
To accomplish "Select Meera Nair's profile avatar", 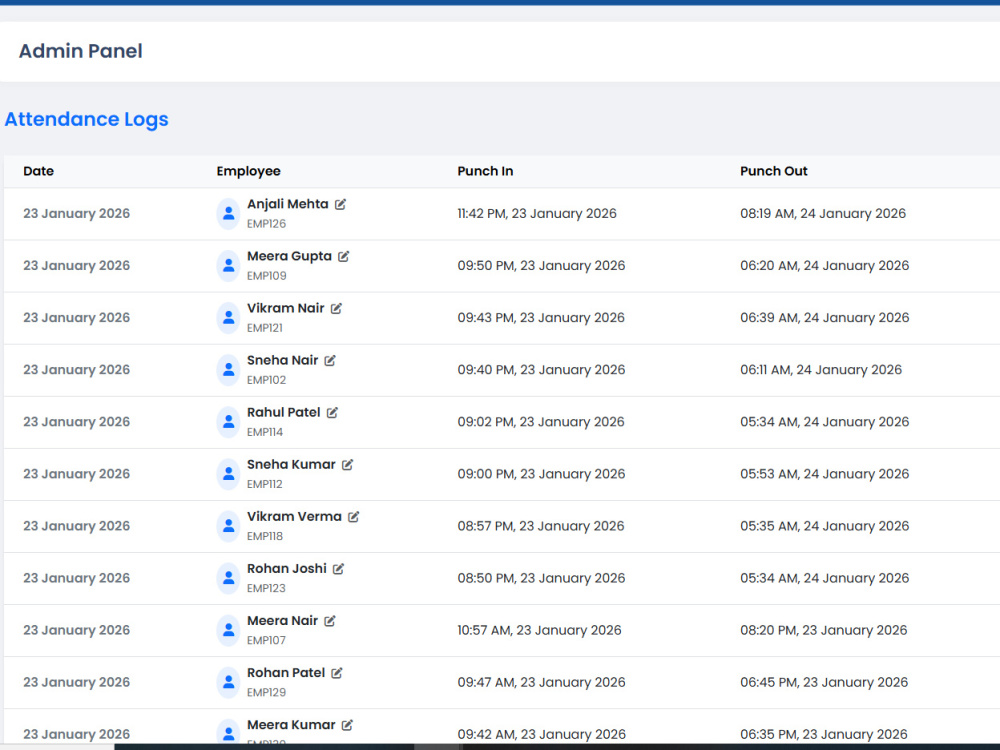I will [x=228, y=630].
